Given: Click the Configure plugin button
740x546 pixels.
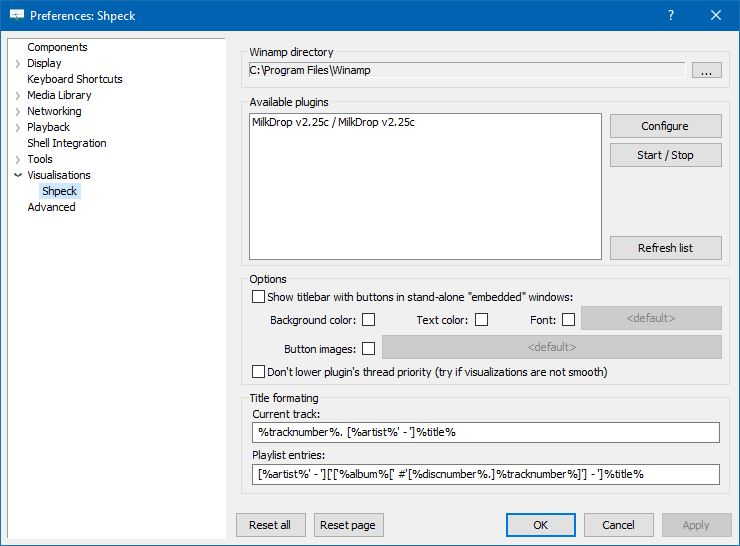Looking at the screenshot, I should (x=665, y=126).
